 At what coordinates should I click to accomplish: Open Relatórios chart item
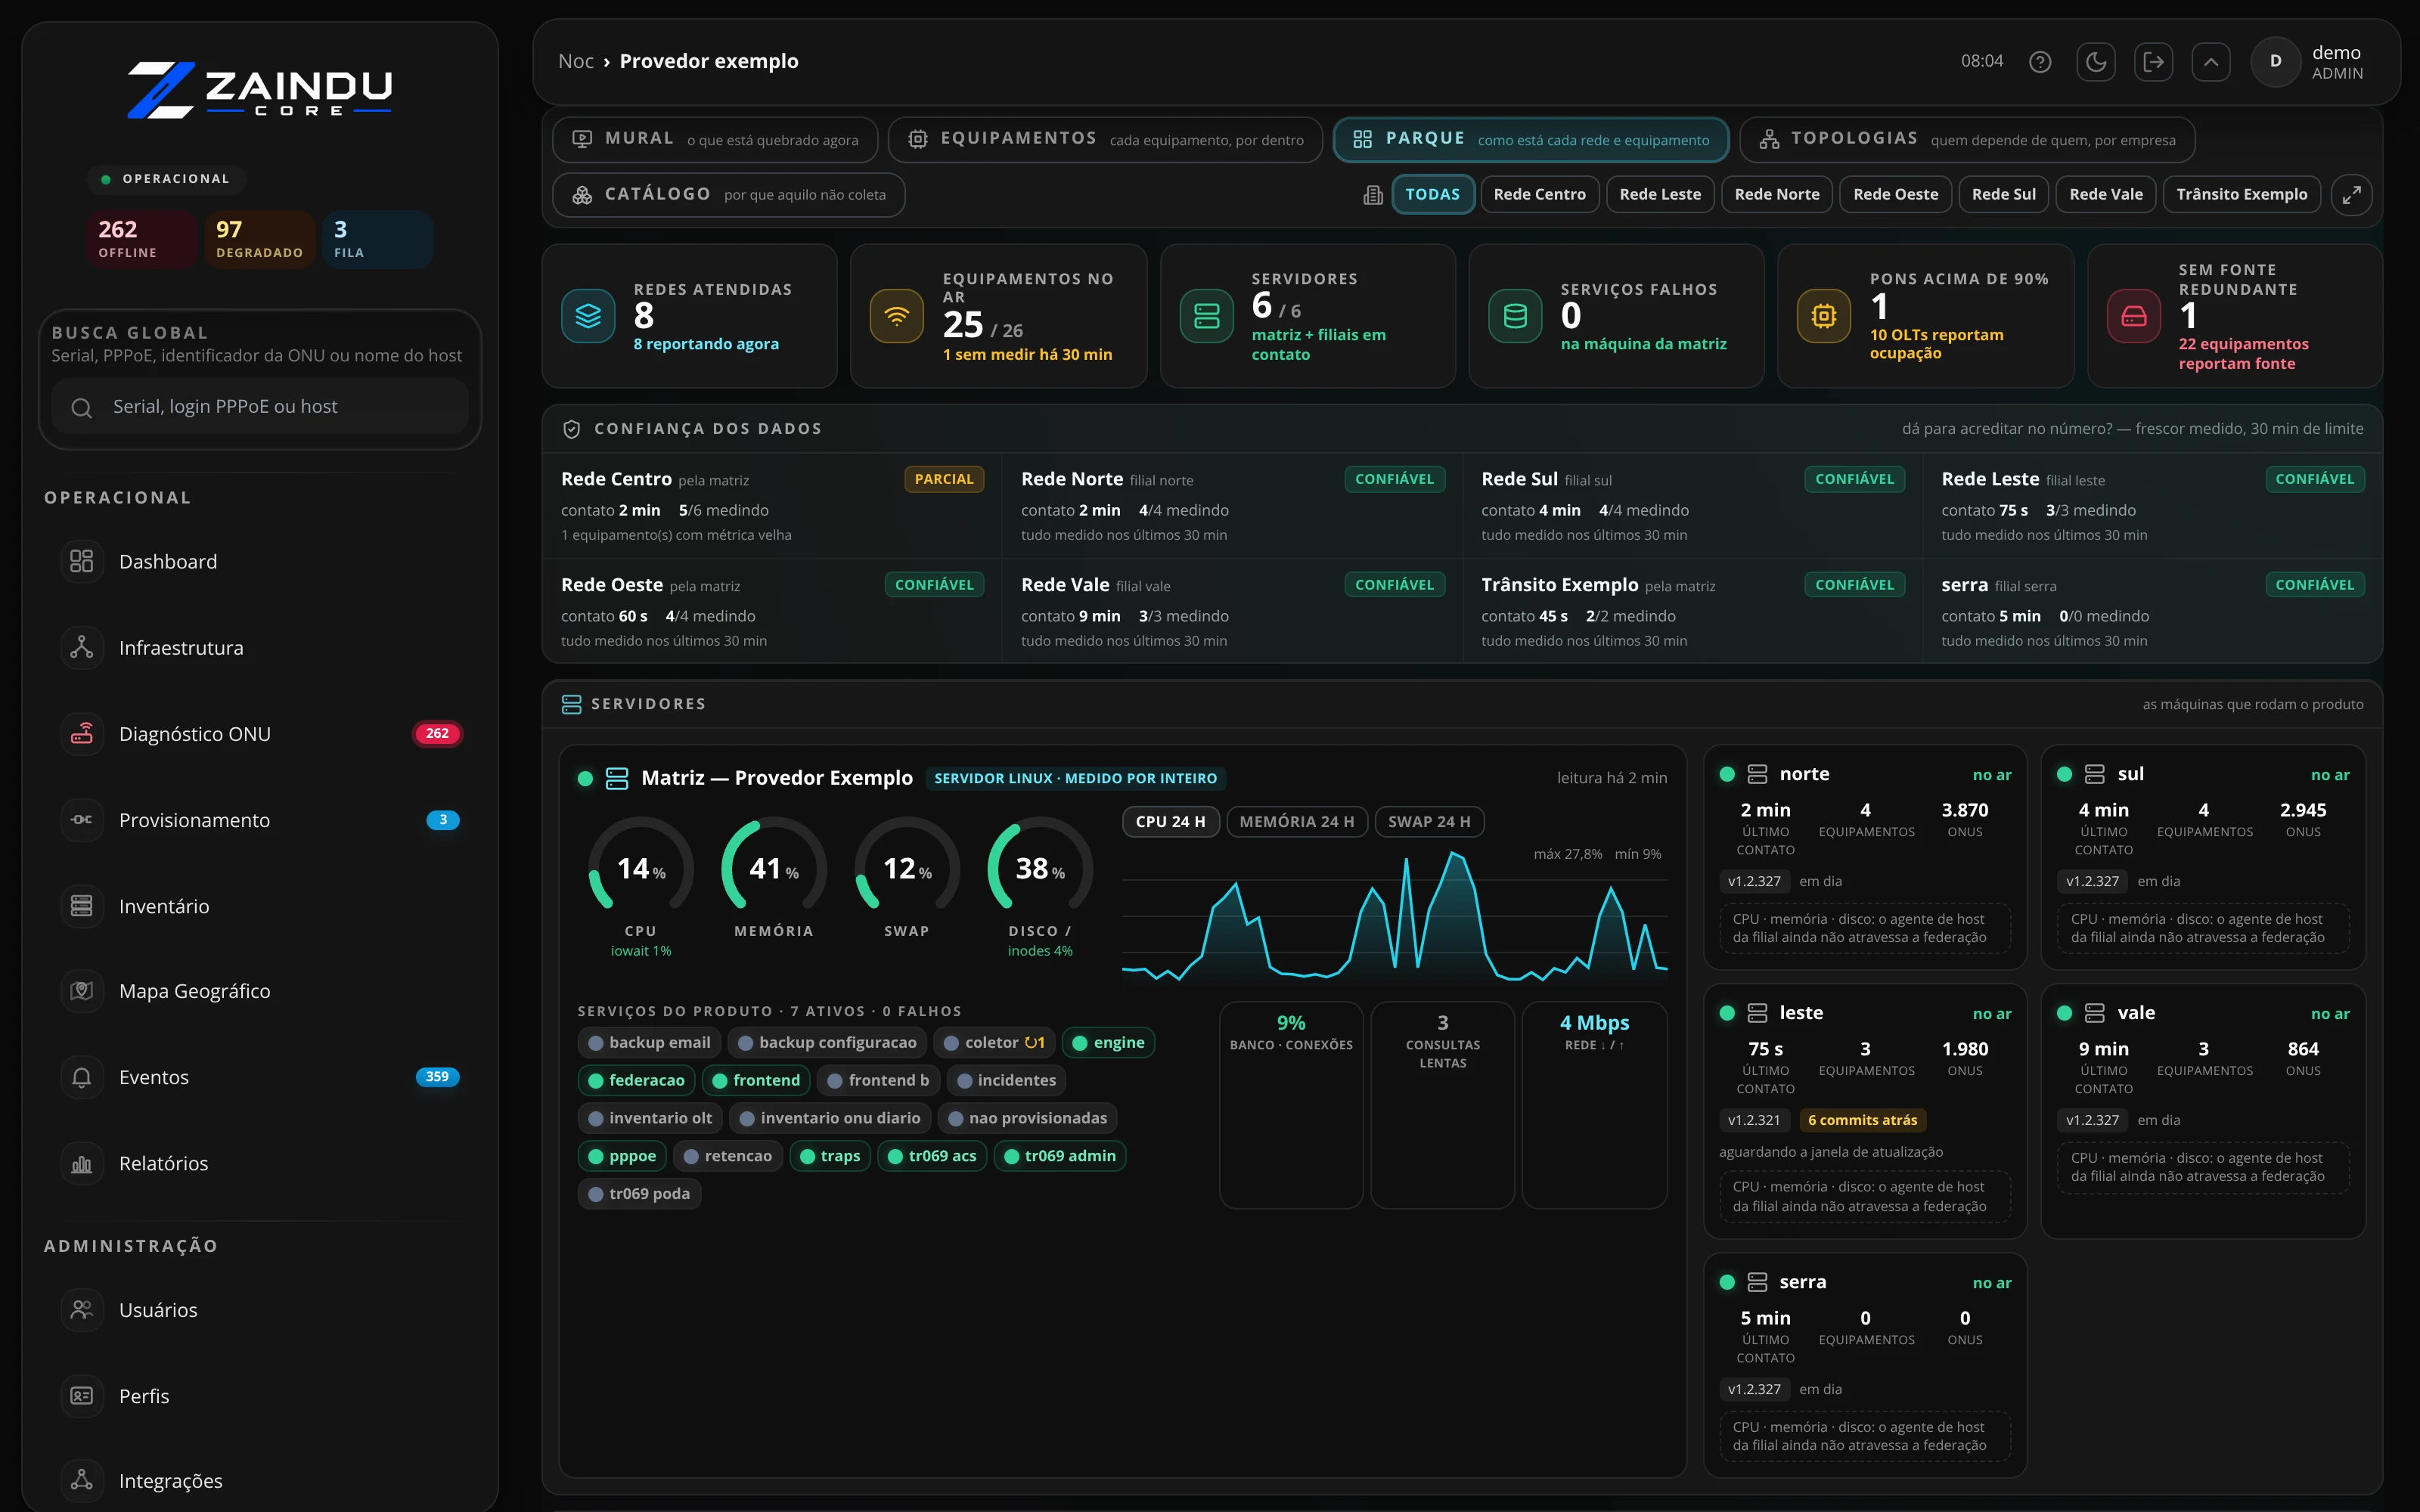260,1163
